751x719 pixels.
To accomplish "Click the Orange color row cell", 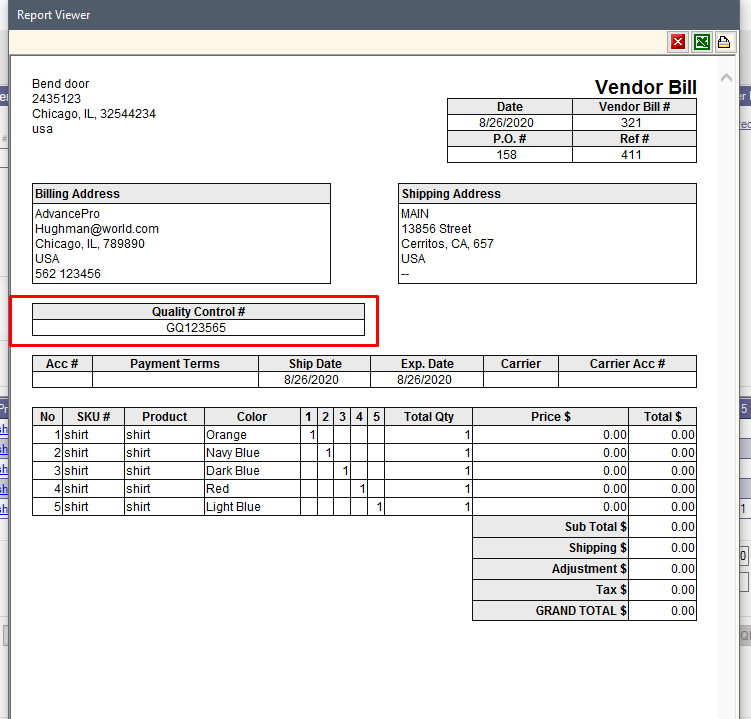I will 226,435.
